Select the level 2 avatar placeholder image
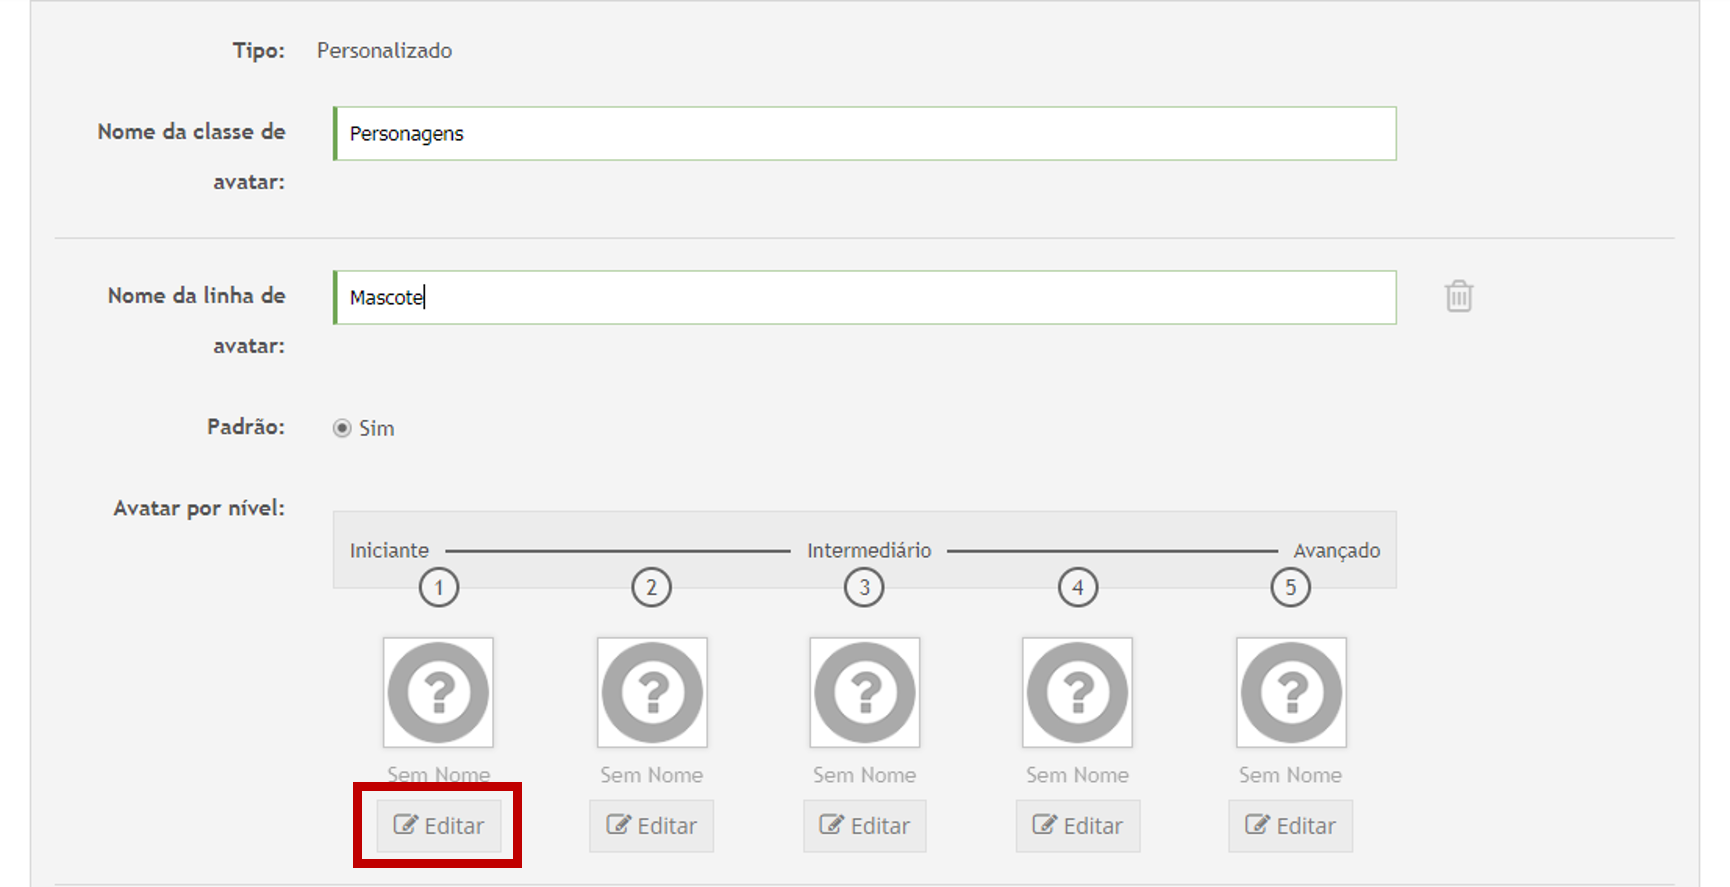Image resolution: width=1730 pixels, height=887 pixels. (652, 692)
